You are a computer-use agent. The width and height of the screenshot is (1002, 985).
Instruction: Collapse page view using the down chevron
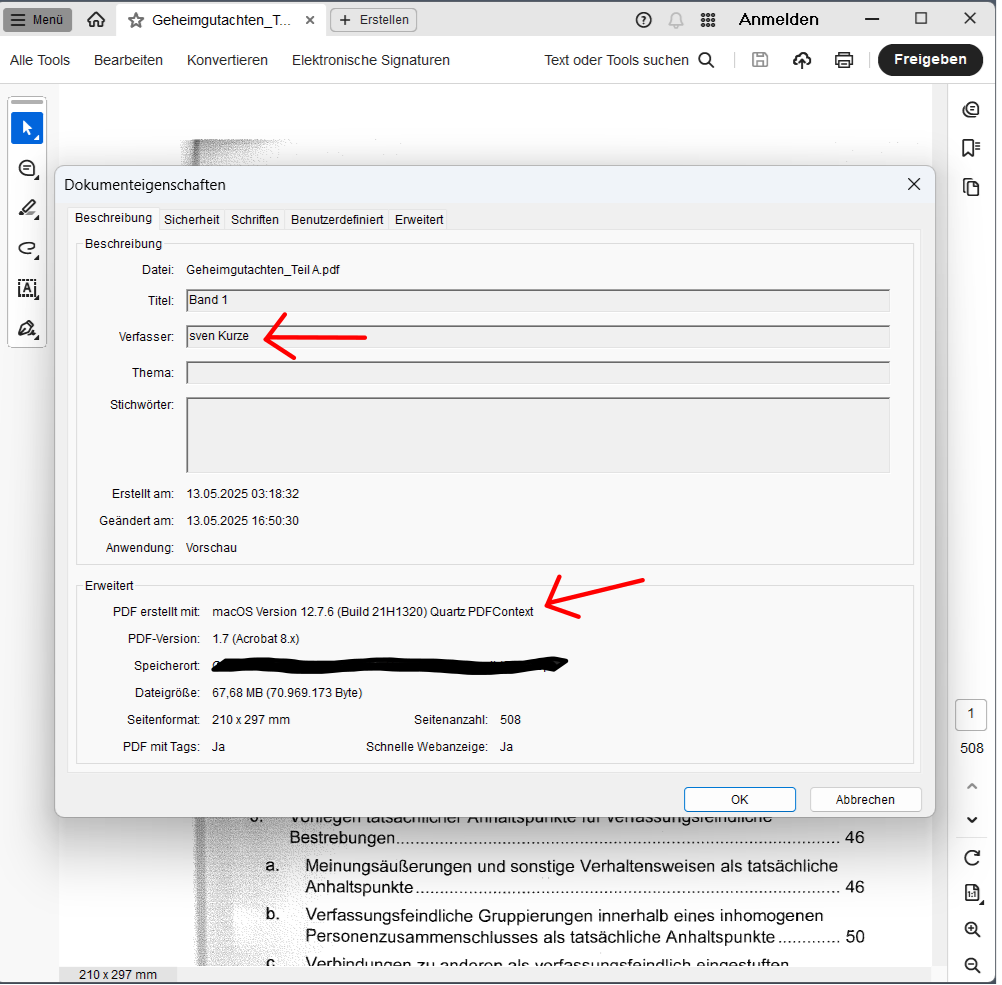[x=971, y=819]
